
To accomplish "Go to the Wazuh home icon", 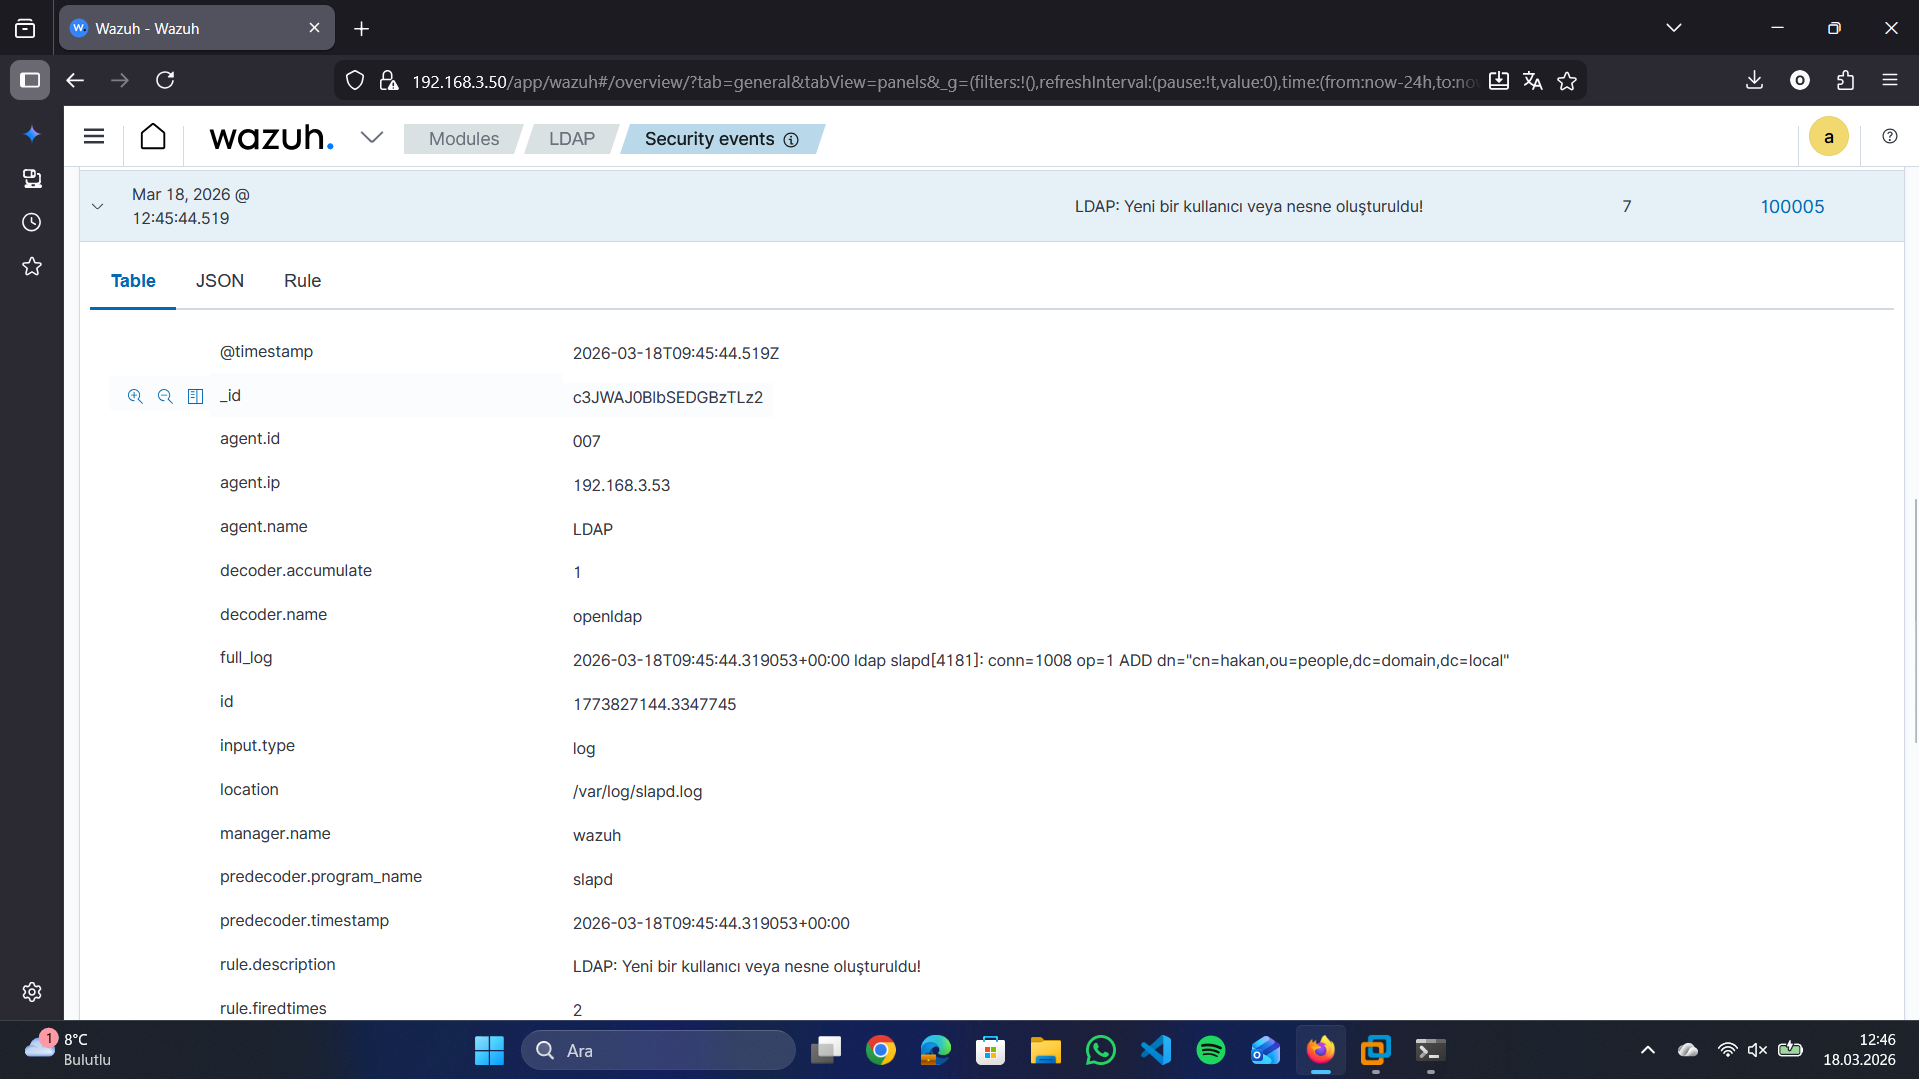I will click(153, 137).
